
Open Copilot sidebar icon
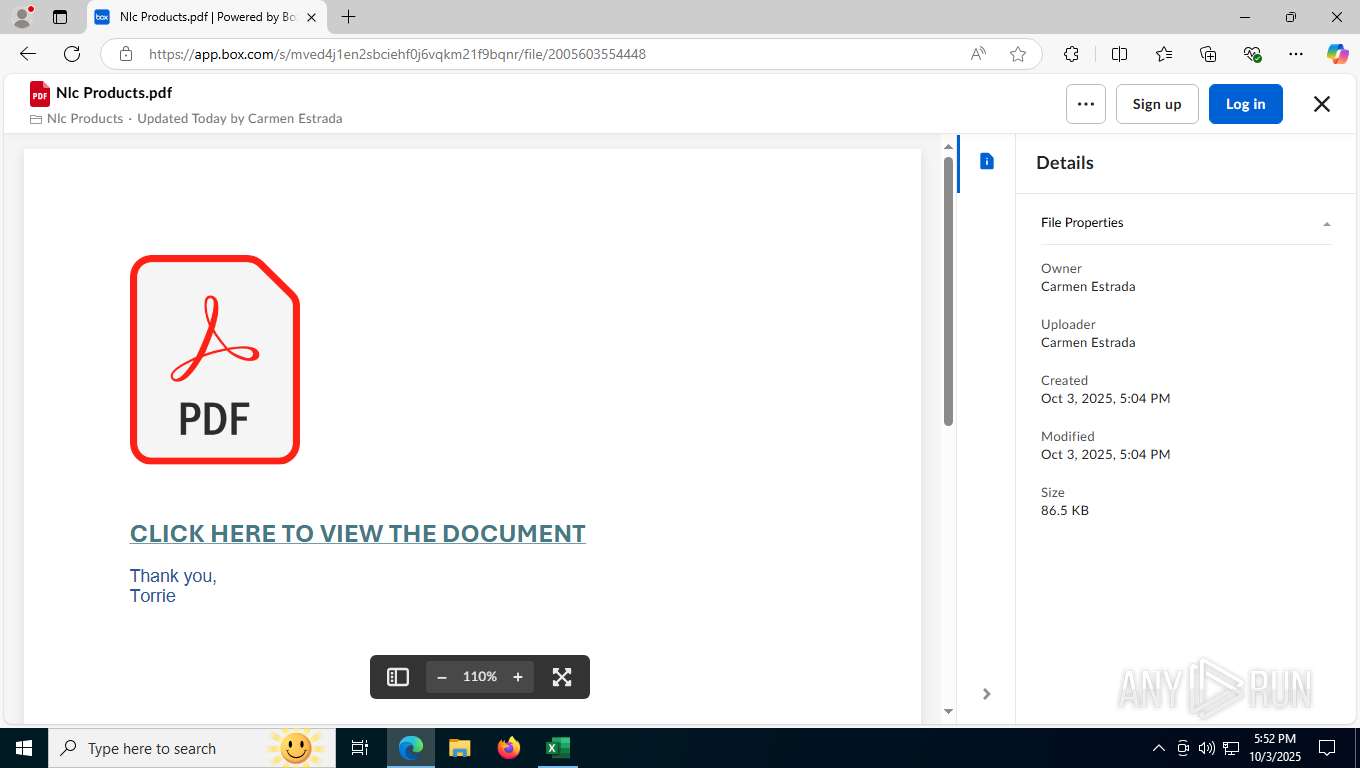pyautogui.click(x=1337, y=54)
